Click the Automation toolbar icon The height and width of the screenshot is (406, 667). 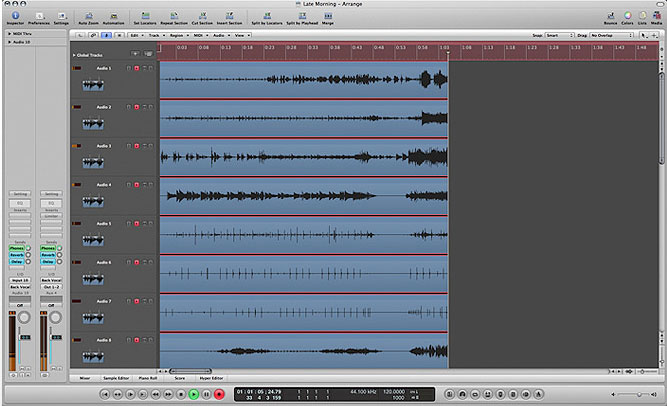(x=113, y=16)
